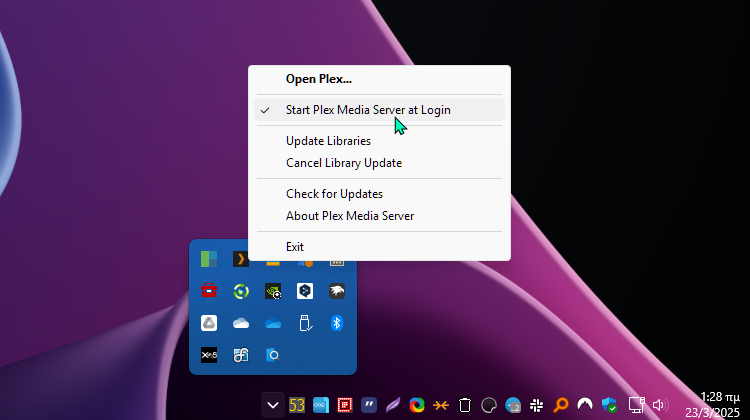Click the white OneDrive cloud icon

241,323
